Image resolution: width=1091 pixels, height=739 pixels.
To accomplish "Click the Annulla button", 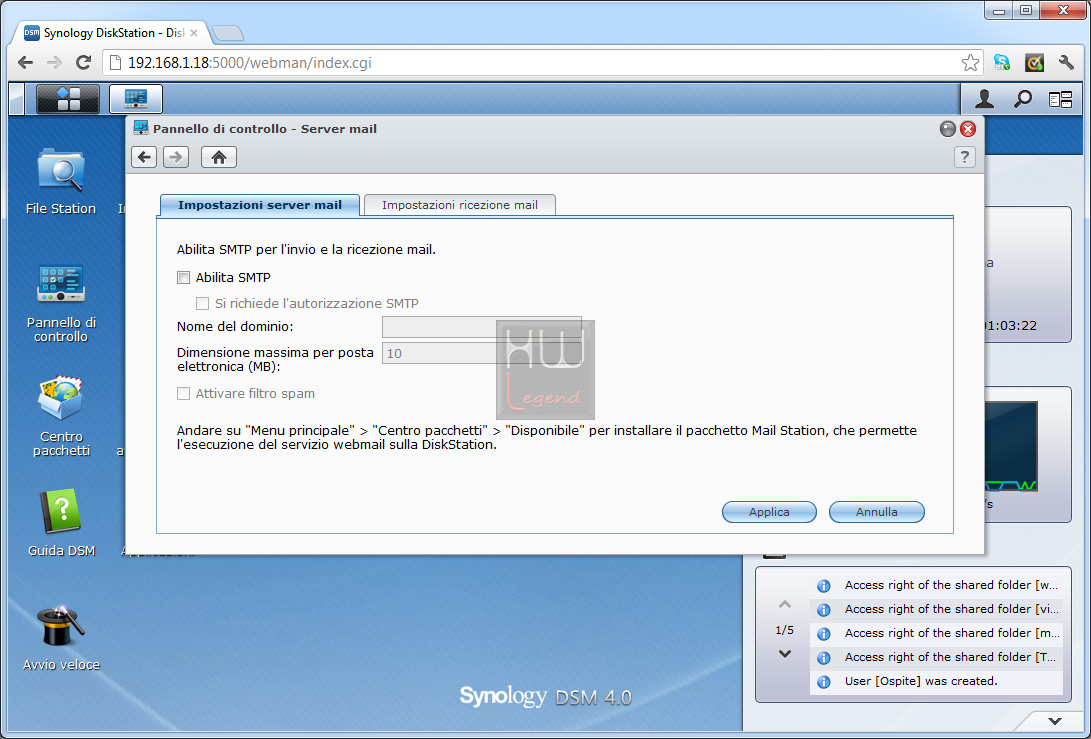I will point(877,512).
